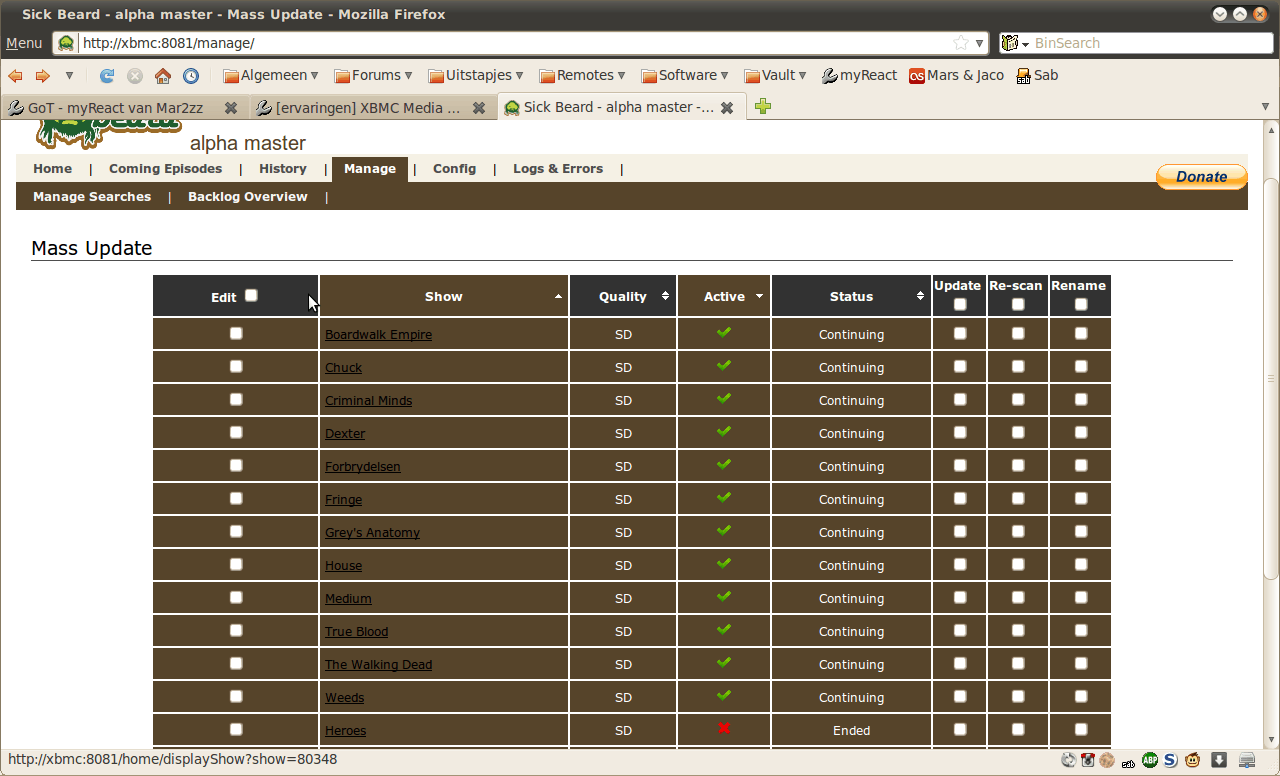The image size is (1280, 776).
Task: Toggle the Rename header checkbox
Action: (1081, 304)
